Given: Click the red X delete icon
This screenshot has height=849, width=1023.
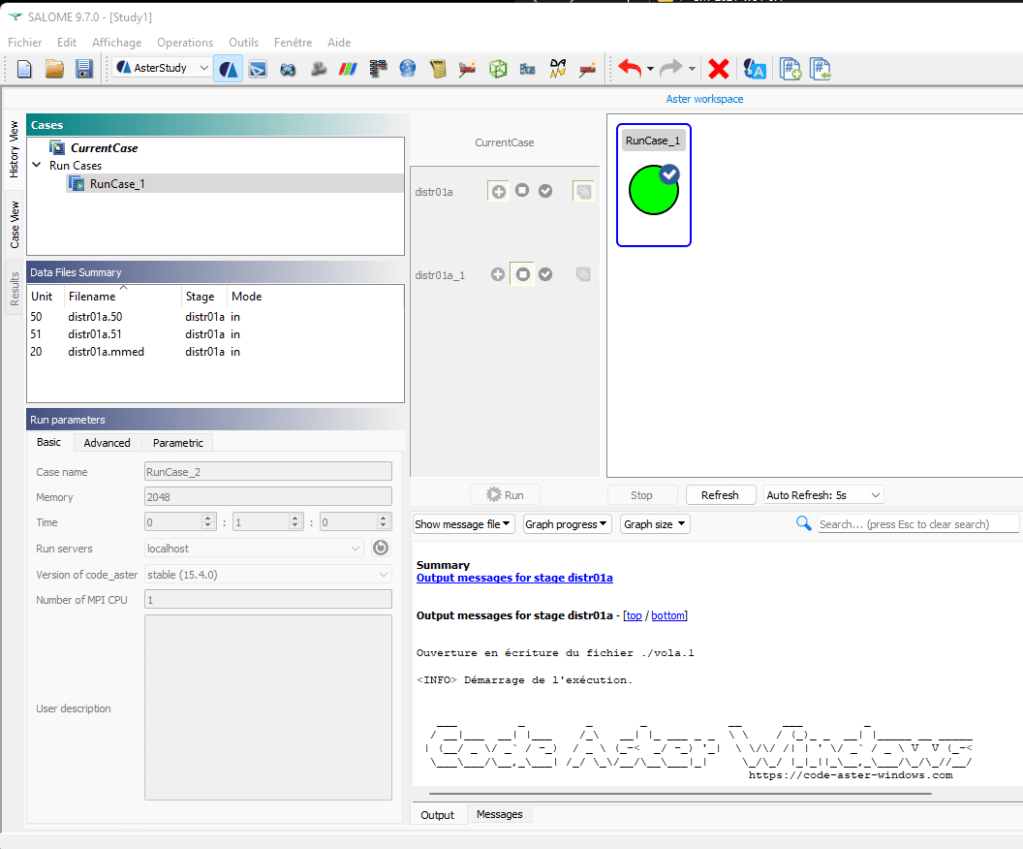Looking at the screenshot, I should point(718,69).
